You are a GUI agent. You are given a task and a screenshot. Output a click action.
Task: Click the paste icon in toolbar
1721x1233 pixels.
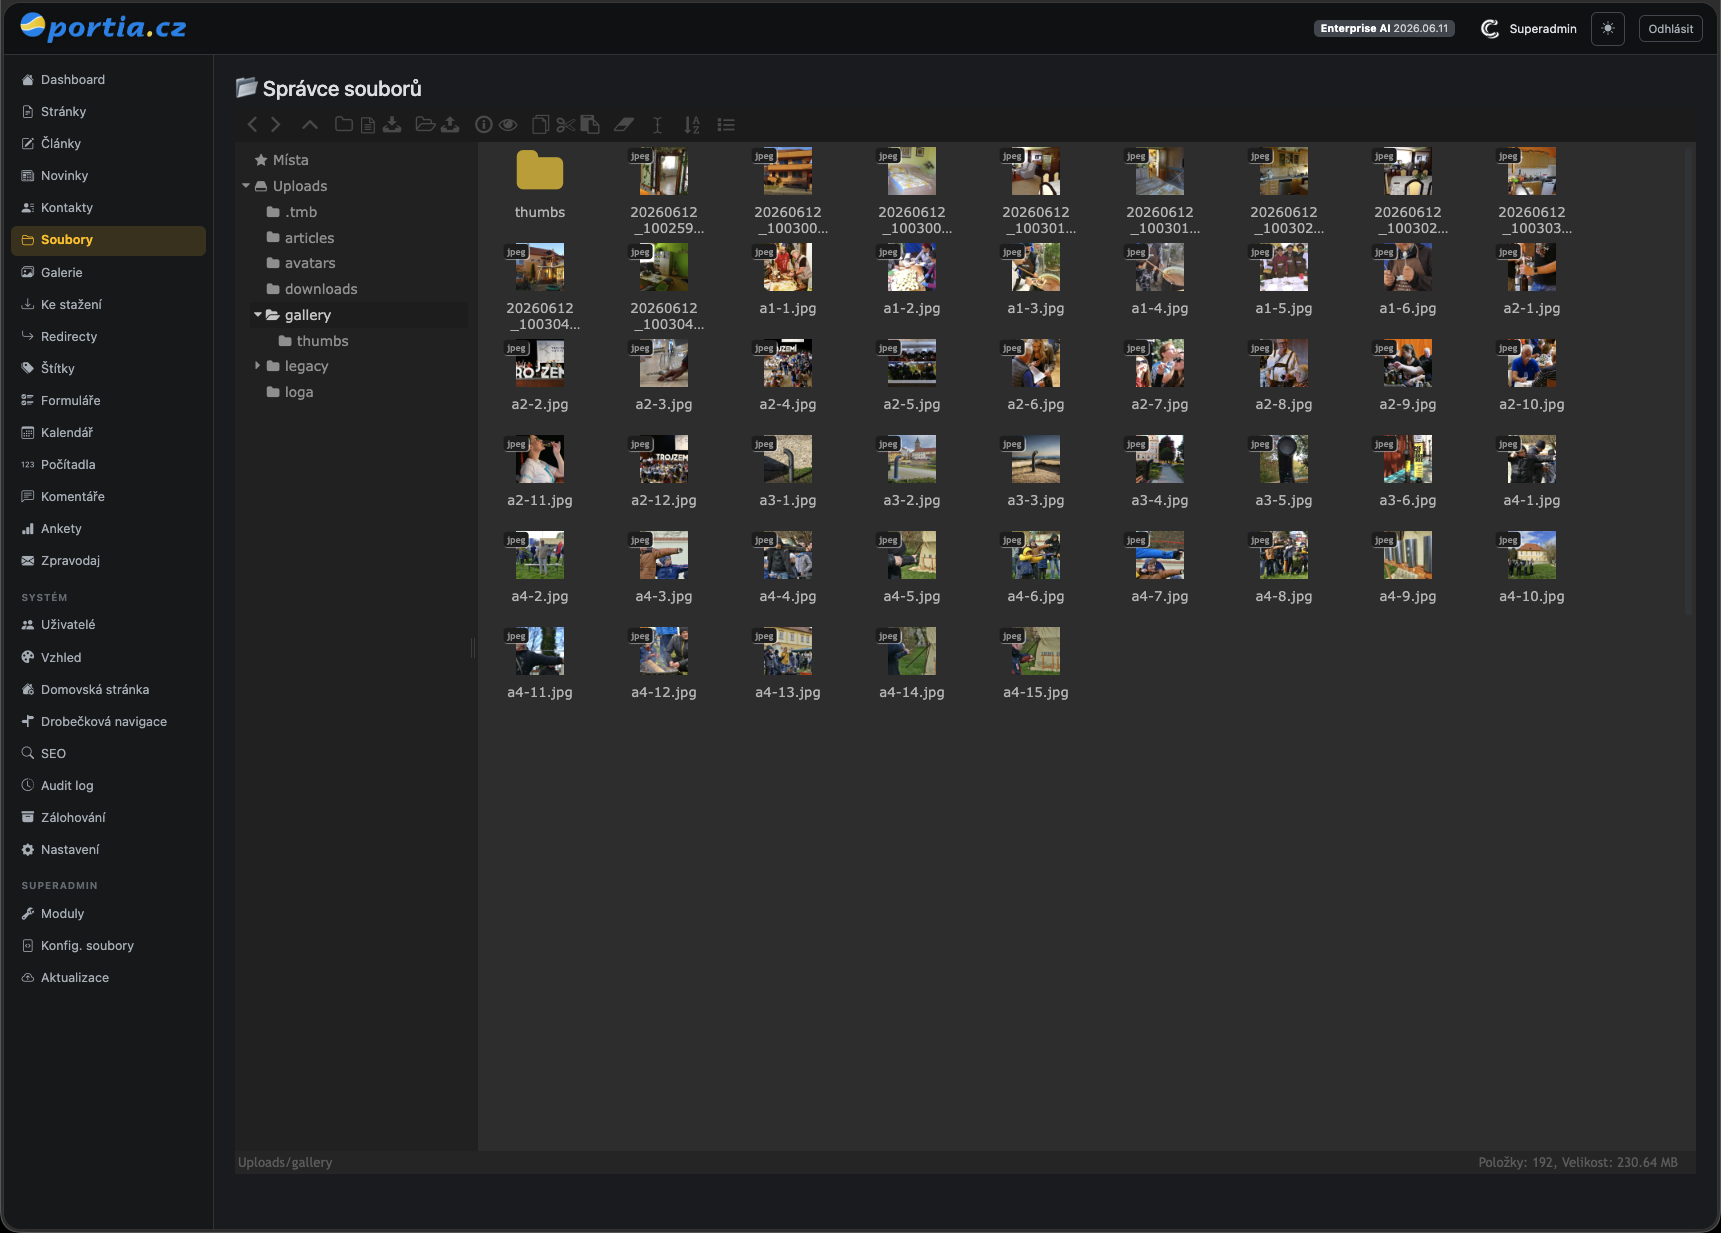pyautogui.click(x=590, y=125)
